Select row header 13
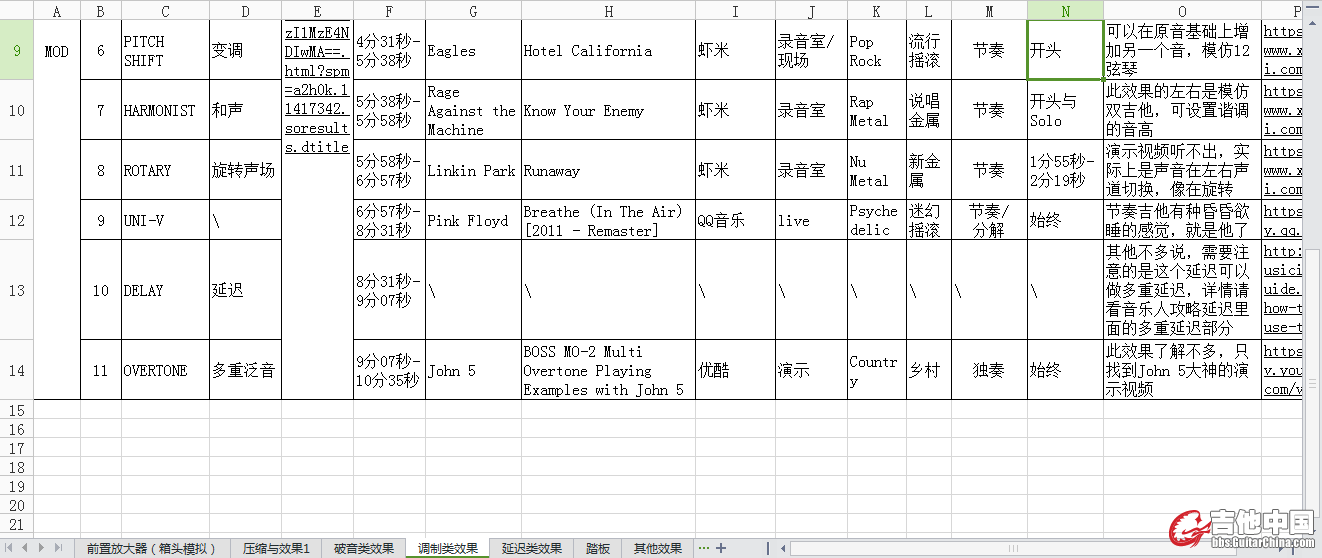Image resolution: width=1322 pixels, height=558 pixels. pos(16,290)
